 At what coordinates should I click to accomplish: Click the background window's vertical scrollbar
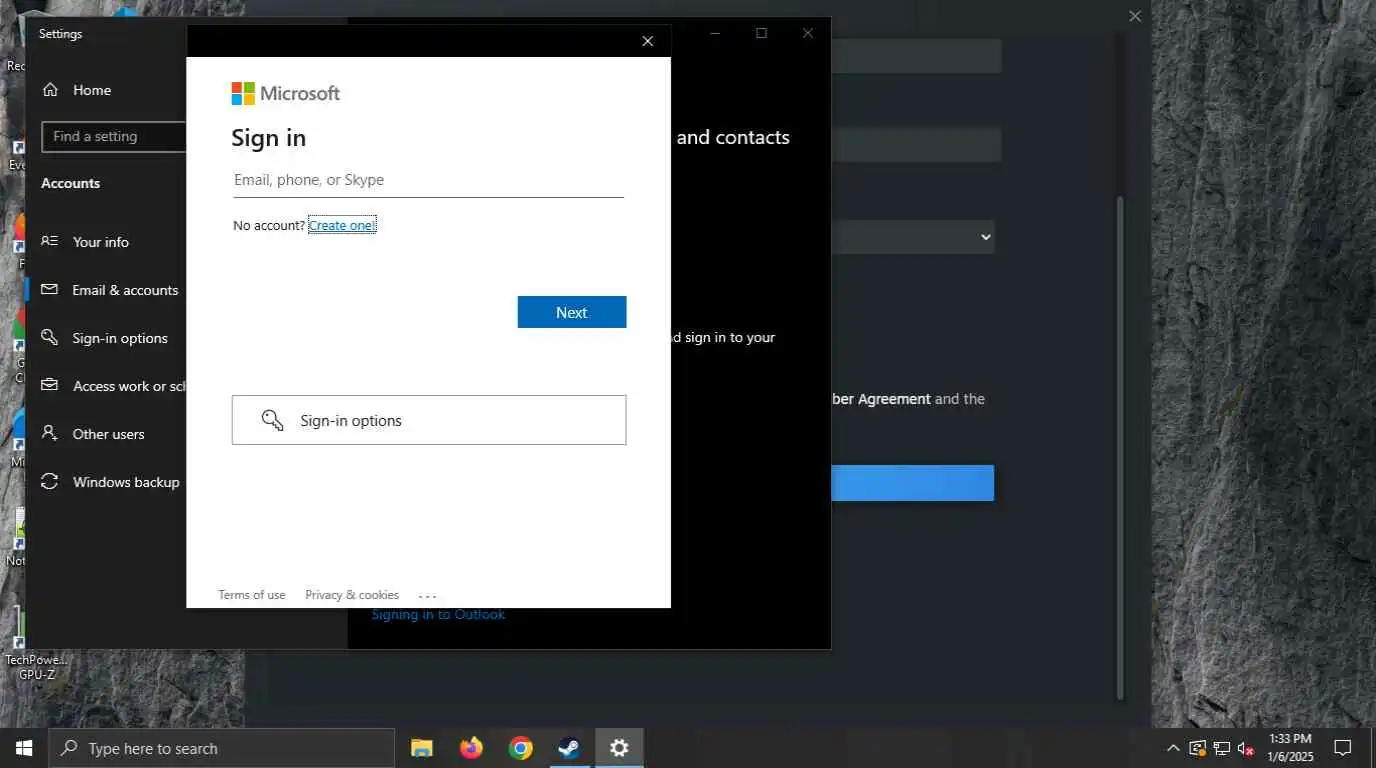click(x=1120, y=448)
